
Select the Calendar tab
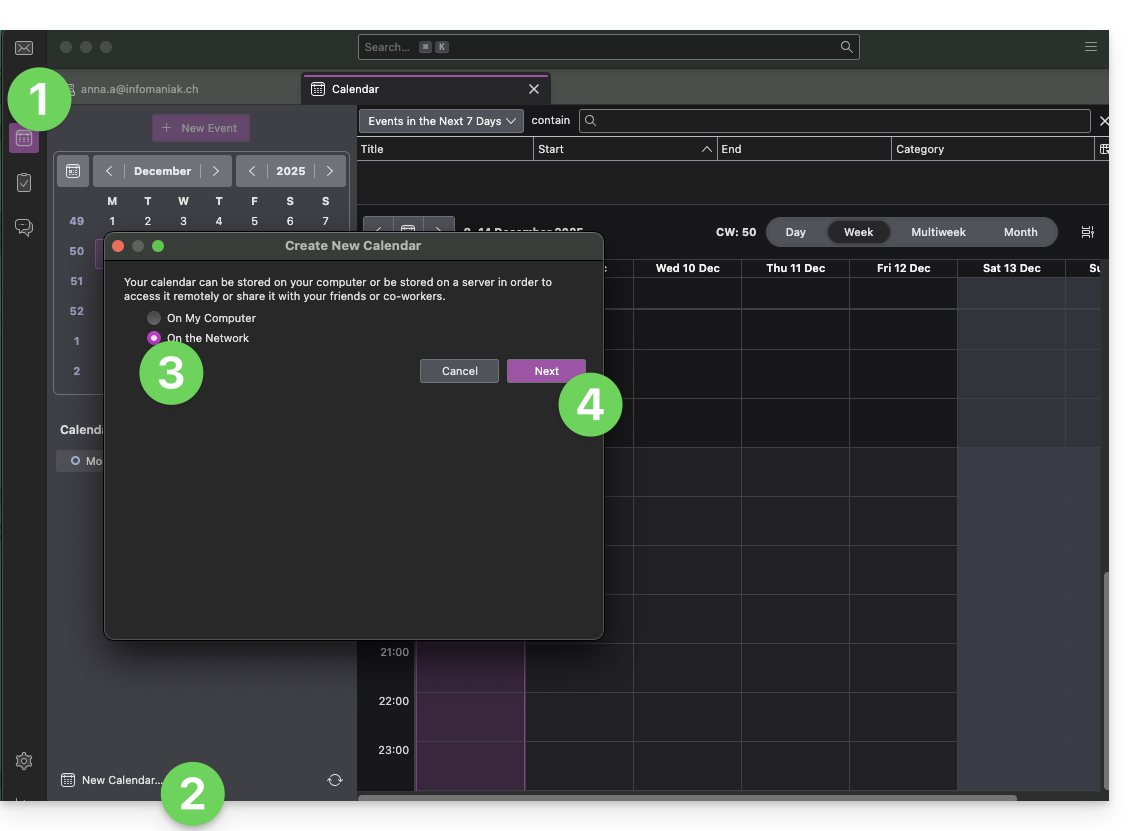click(425, 89)
